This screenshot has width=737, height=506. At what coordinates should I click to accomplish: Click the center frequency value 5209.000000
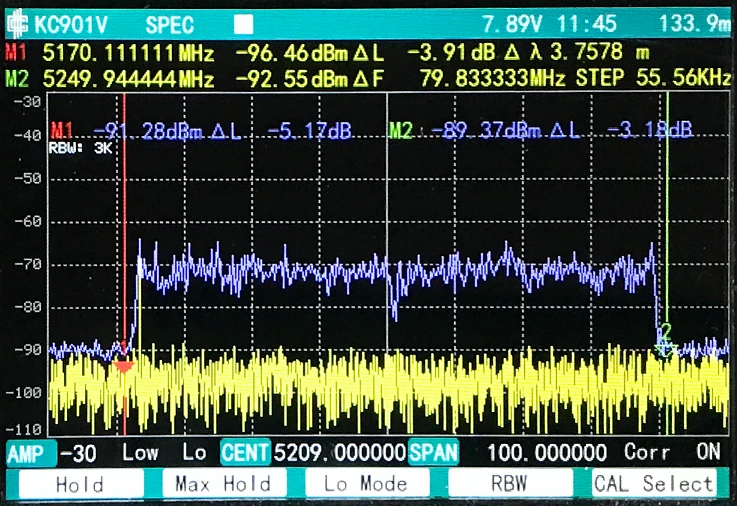click(340, 453)
